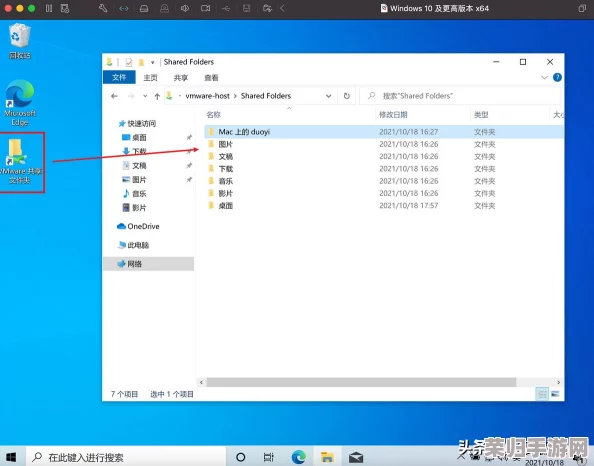
Task: Click the network adapter arrows icon
Action: point(123,8)
